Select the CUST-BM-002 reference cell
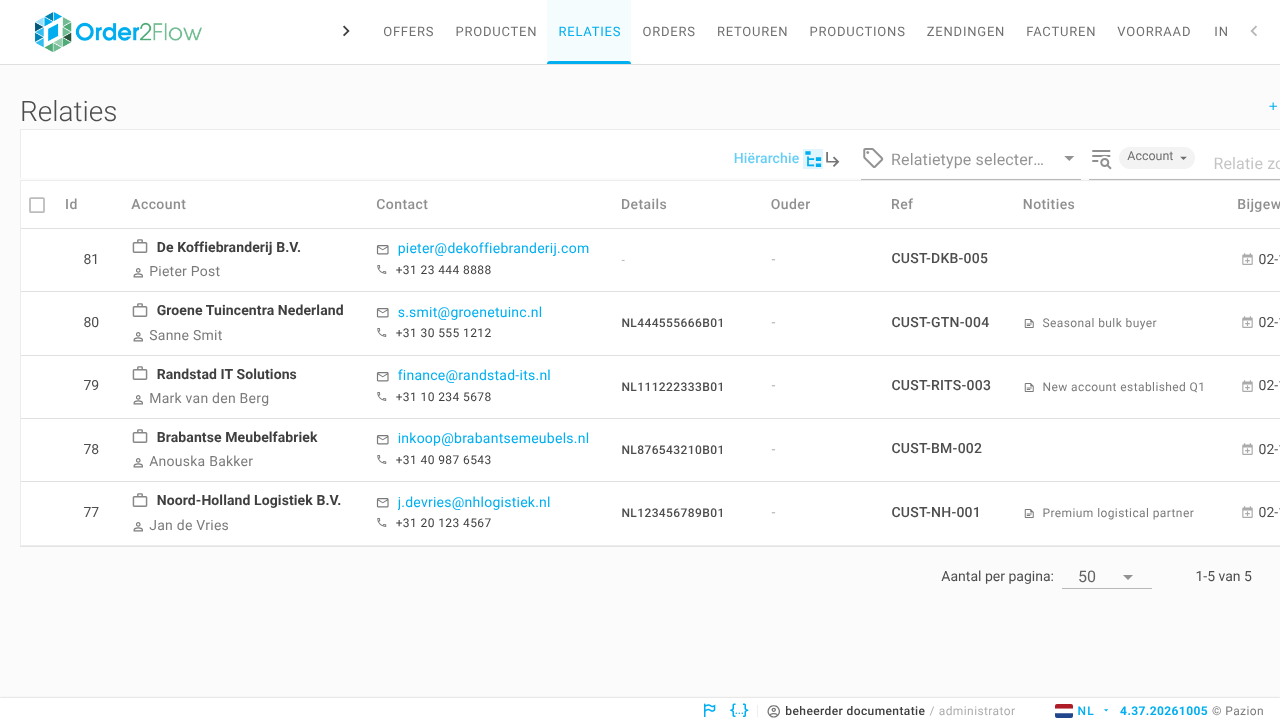The height and width of the screenshot is (720, 1280). (x=936, y=448)
